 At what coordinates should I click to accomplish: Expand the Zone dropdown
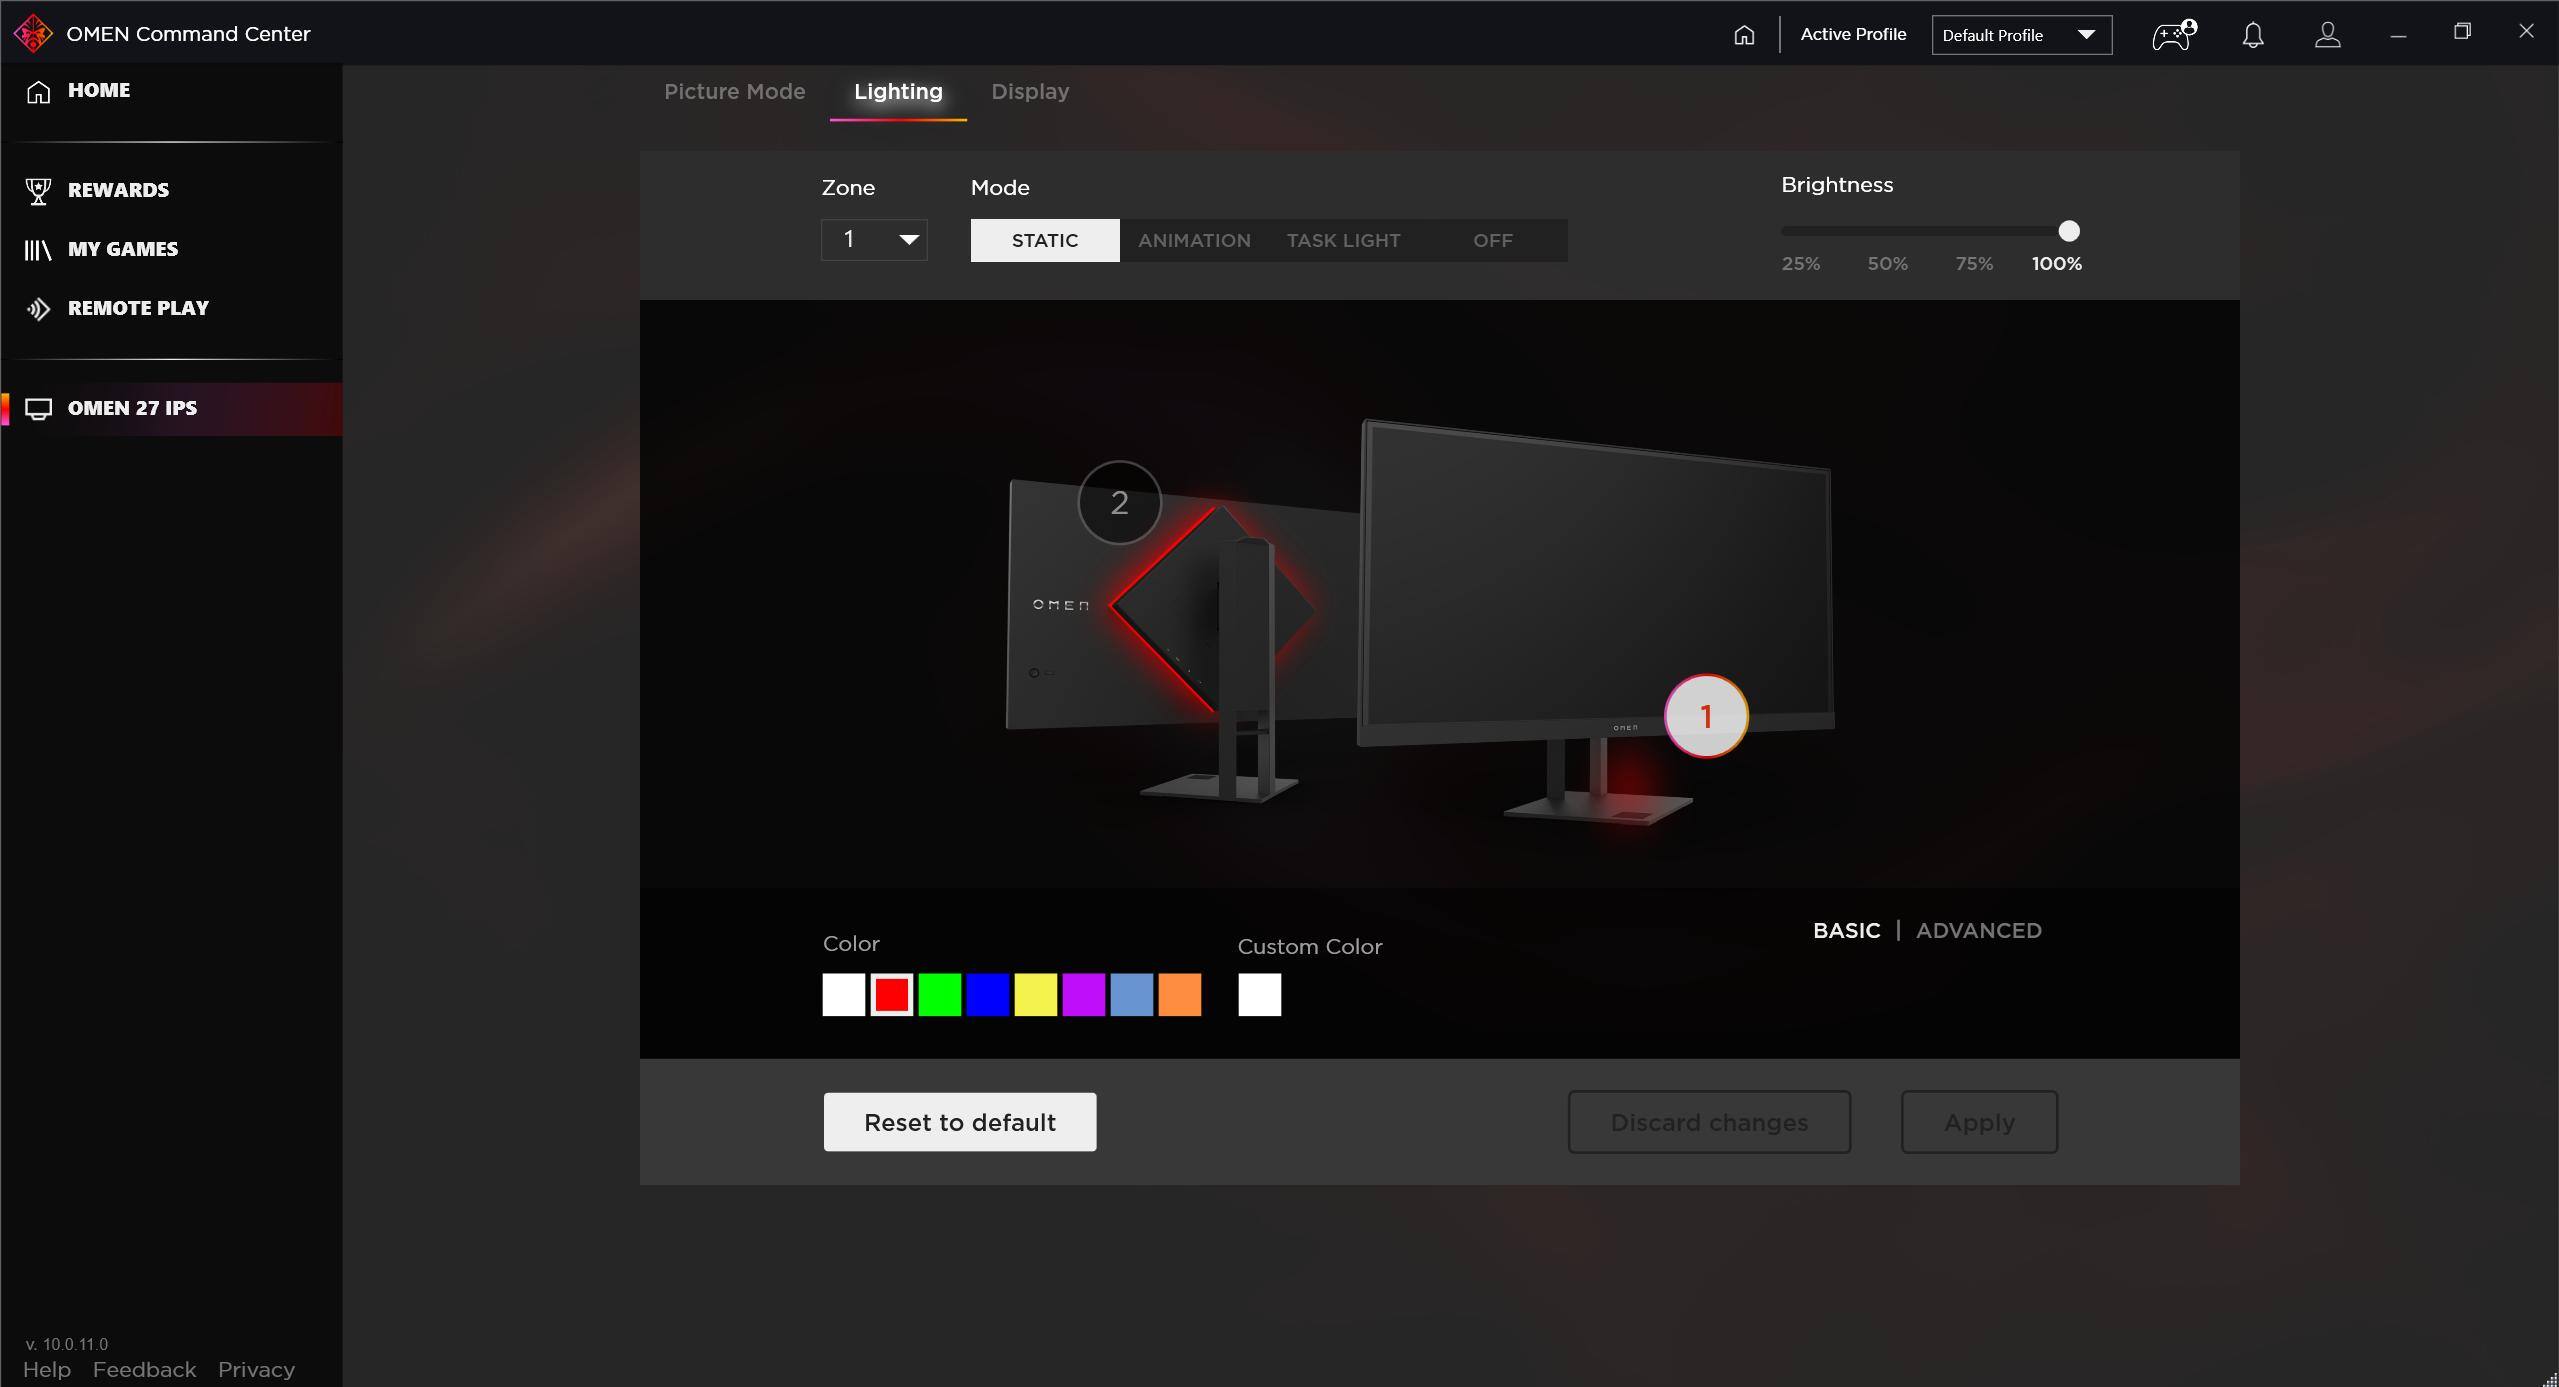coord(874,240)
